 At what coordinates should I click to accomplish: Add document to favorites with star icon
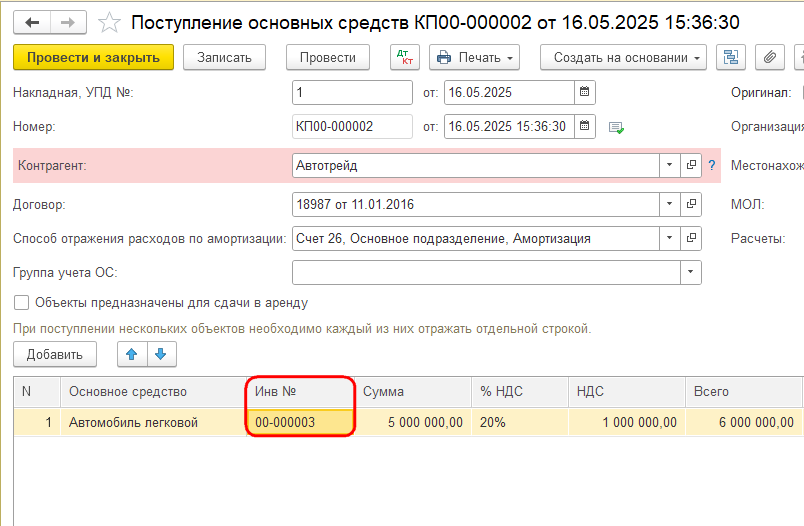click(109, 23)
